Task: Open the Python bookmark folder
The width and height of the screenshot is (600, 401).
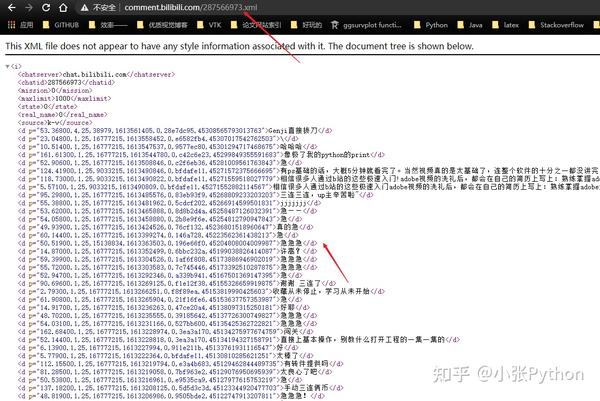Action: tap(430, 25)
